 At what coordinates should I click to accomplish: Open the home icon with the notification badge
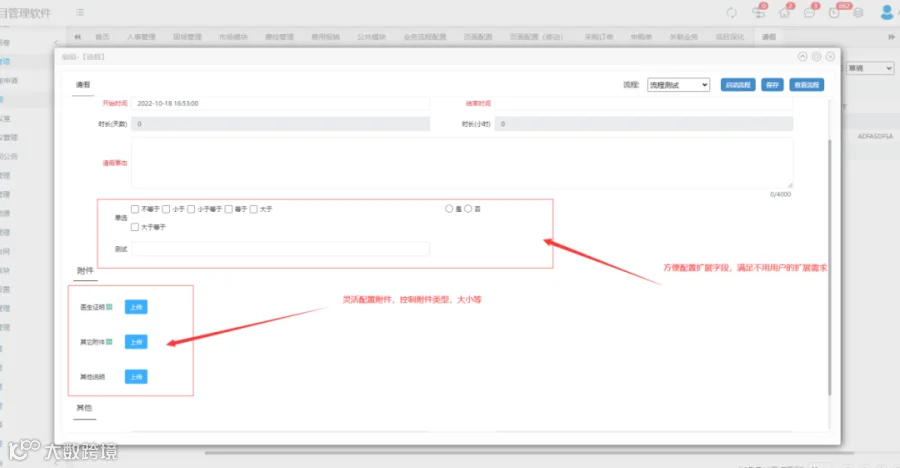[x=784, y=13]
